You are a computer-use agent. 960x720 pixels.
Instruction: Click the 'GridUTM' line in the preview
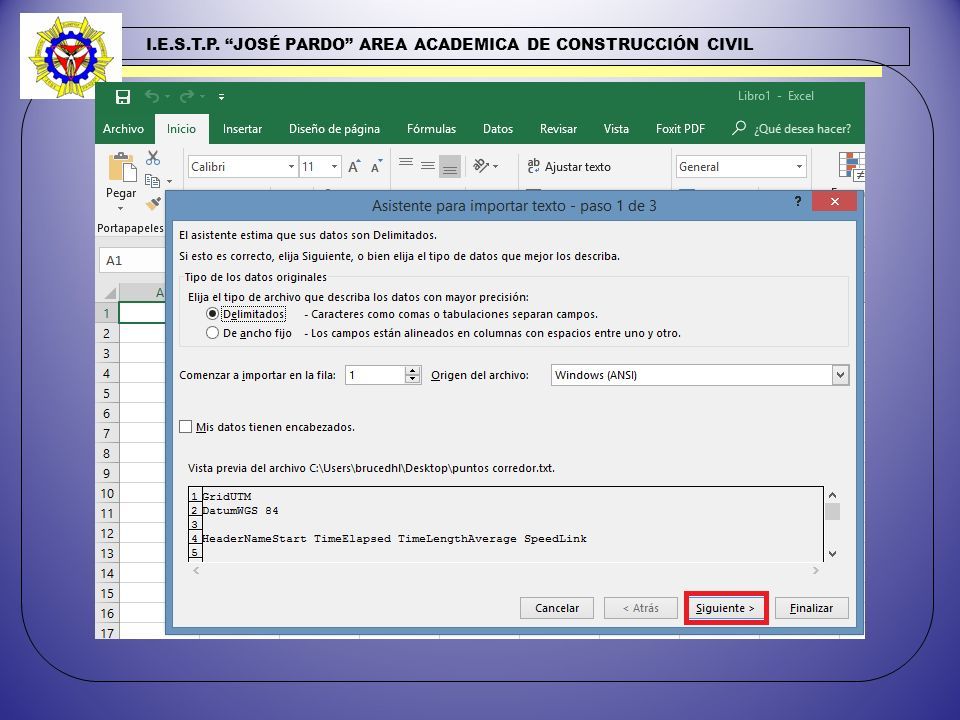pyautogui.click(x=227, y=497)
